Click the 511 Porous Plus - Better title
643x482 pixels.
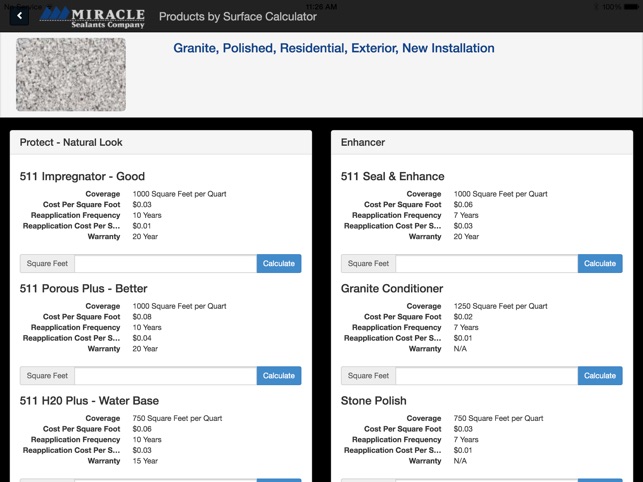point(83,288)
